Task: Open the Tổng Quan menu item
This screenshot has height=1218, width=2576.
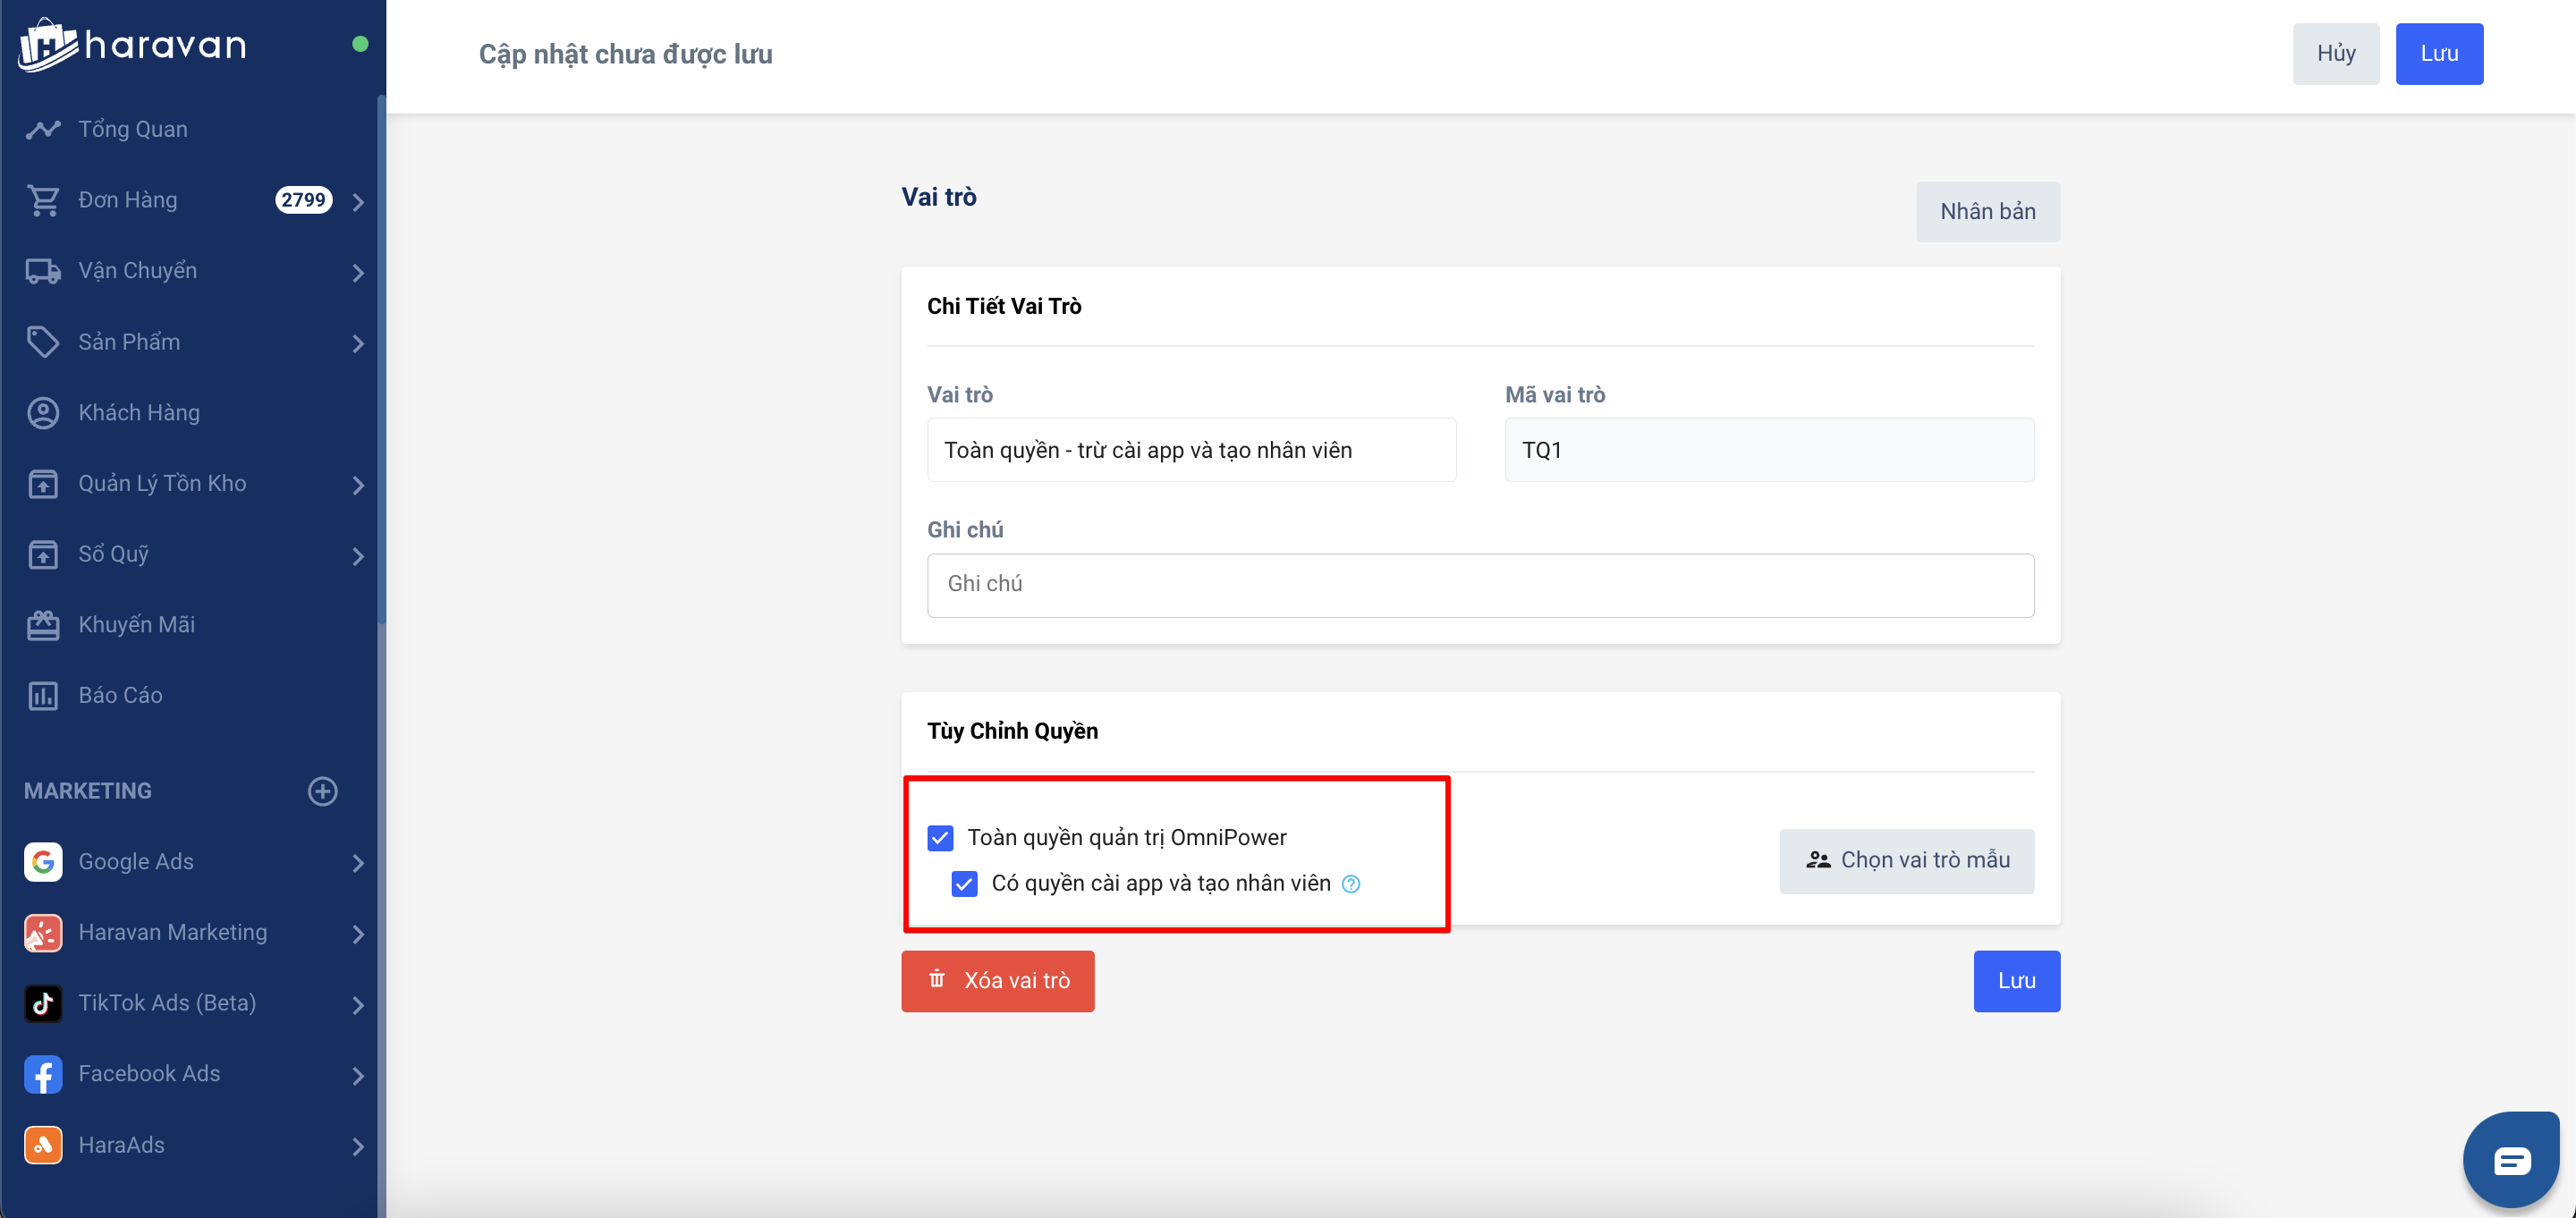Action: (188, 129)
